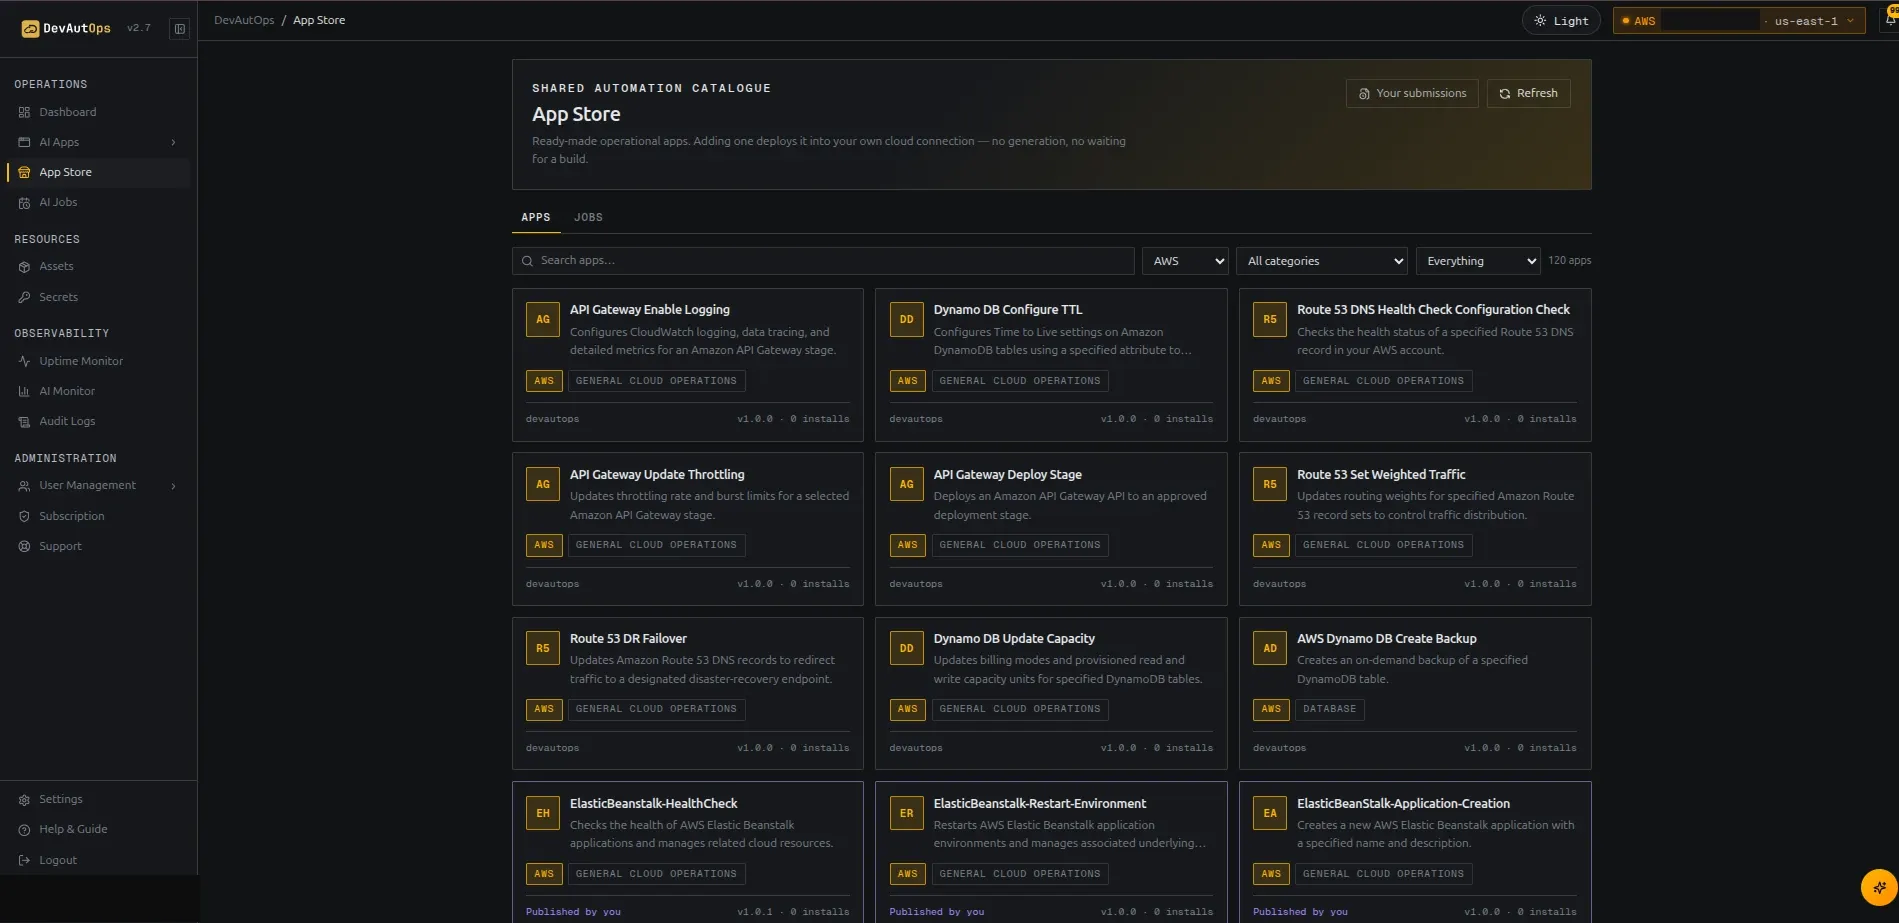This screenshot has height=923, width=1899.
Task: Open Route 53 Set Weighted Traffic card
Action: (x=1415, y=529)
